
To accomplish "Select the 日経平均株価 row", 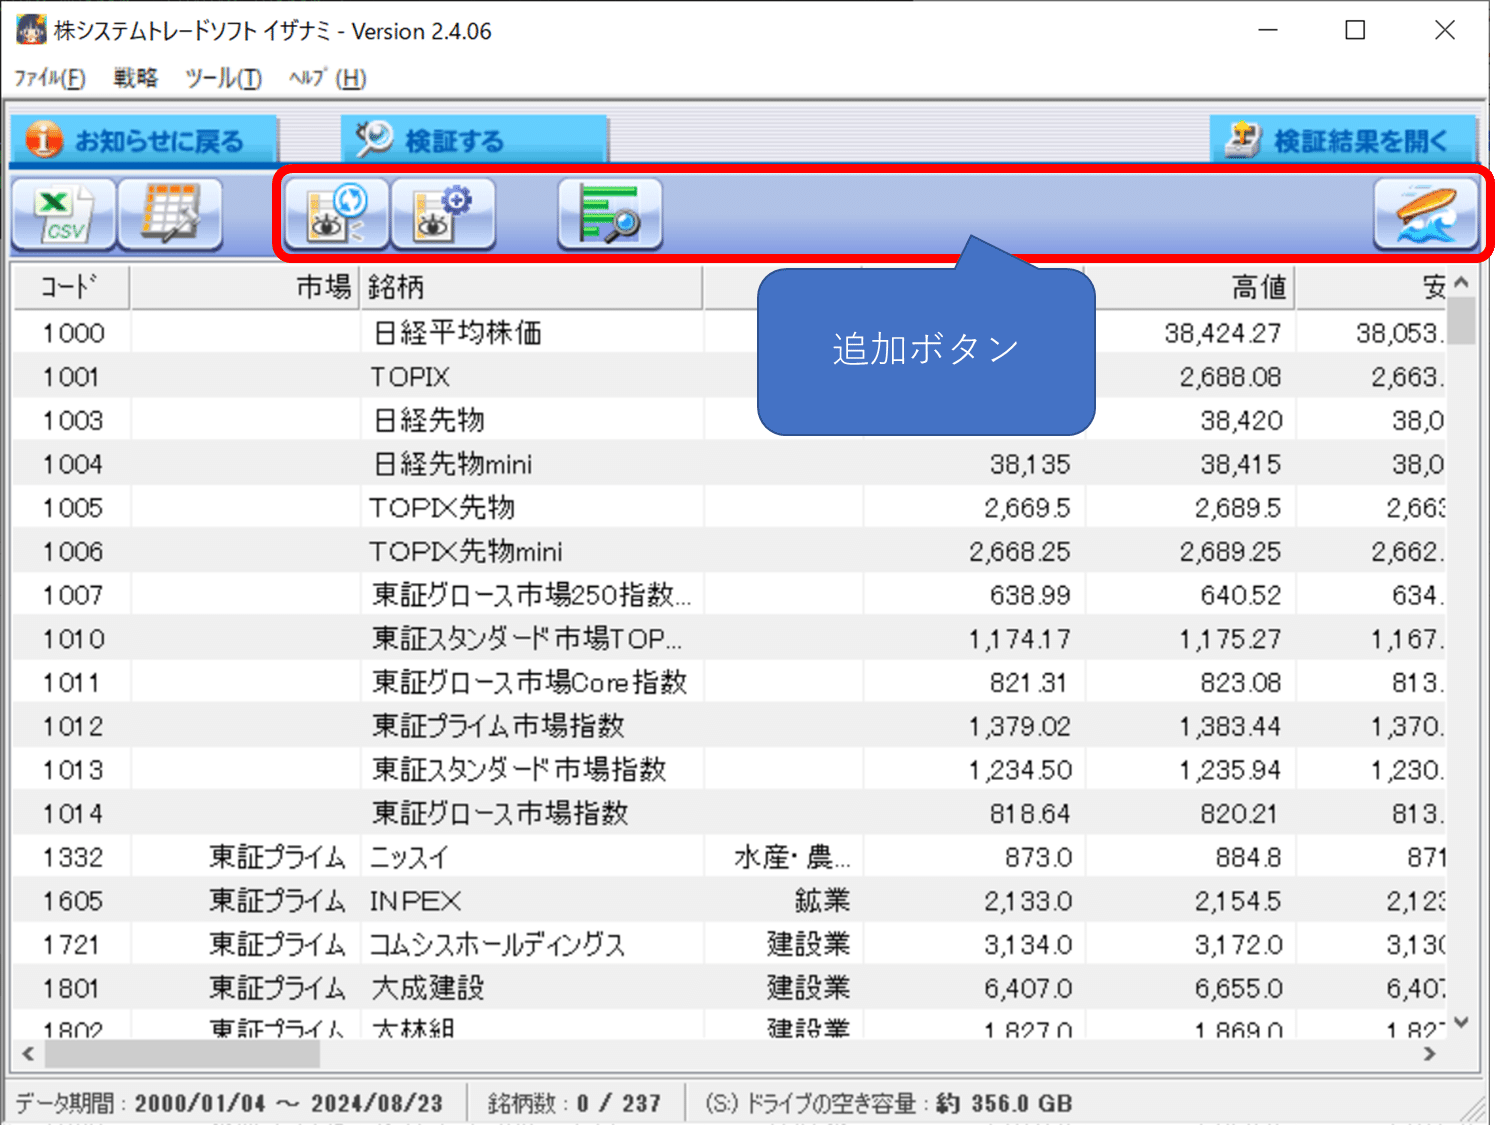I will [x=729, y=333].
